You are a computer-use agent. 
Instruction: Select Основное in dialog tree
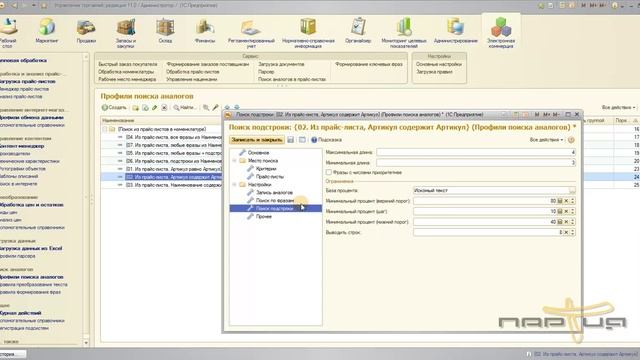point(258,152)
